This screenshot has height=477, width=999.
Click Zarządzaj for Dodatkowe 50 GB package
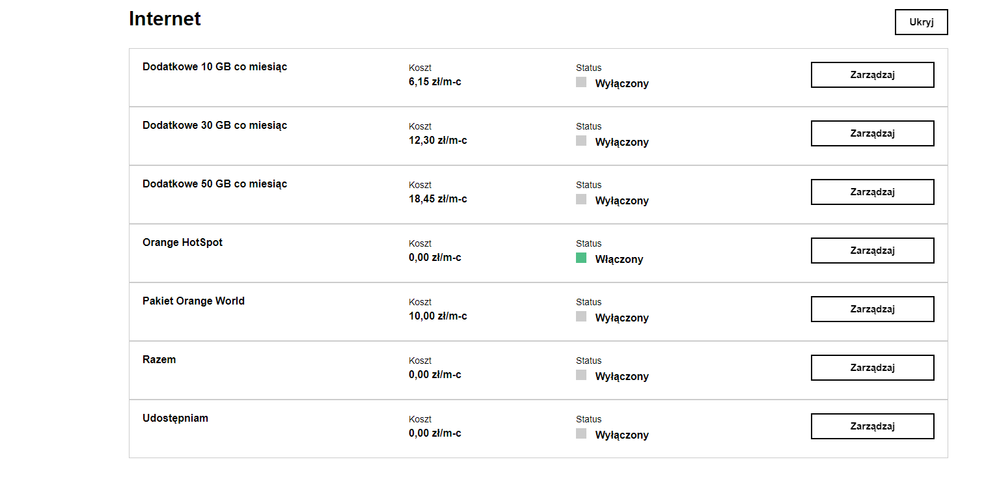point(872,192)
